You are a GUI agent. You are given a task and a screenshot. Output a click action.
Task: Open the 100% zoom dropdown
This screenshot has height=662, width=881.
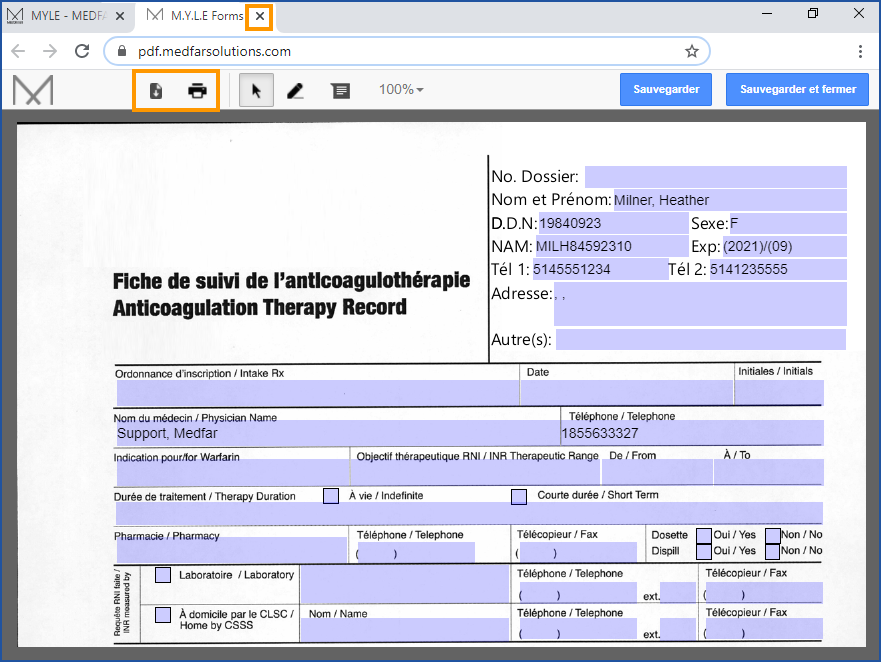click(x=401, y=90)
